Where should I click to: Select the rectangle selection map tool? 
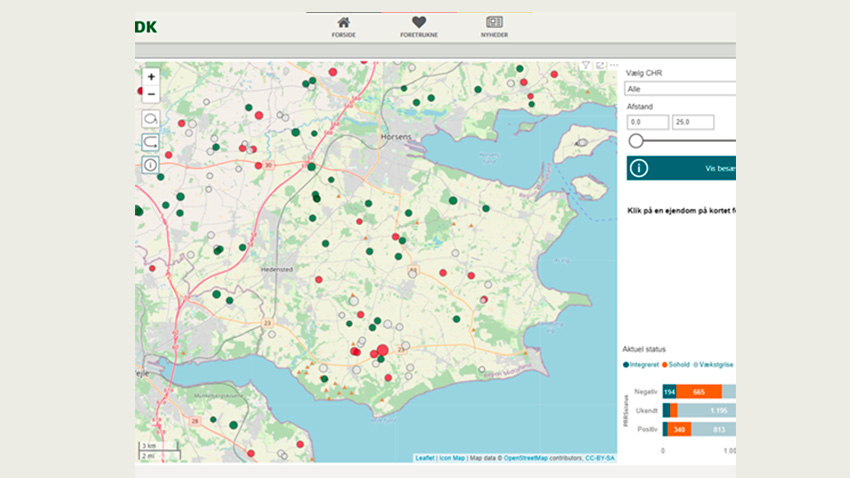[151, 142]
